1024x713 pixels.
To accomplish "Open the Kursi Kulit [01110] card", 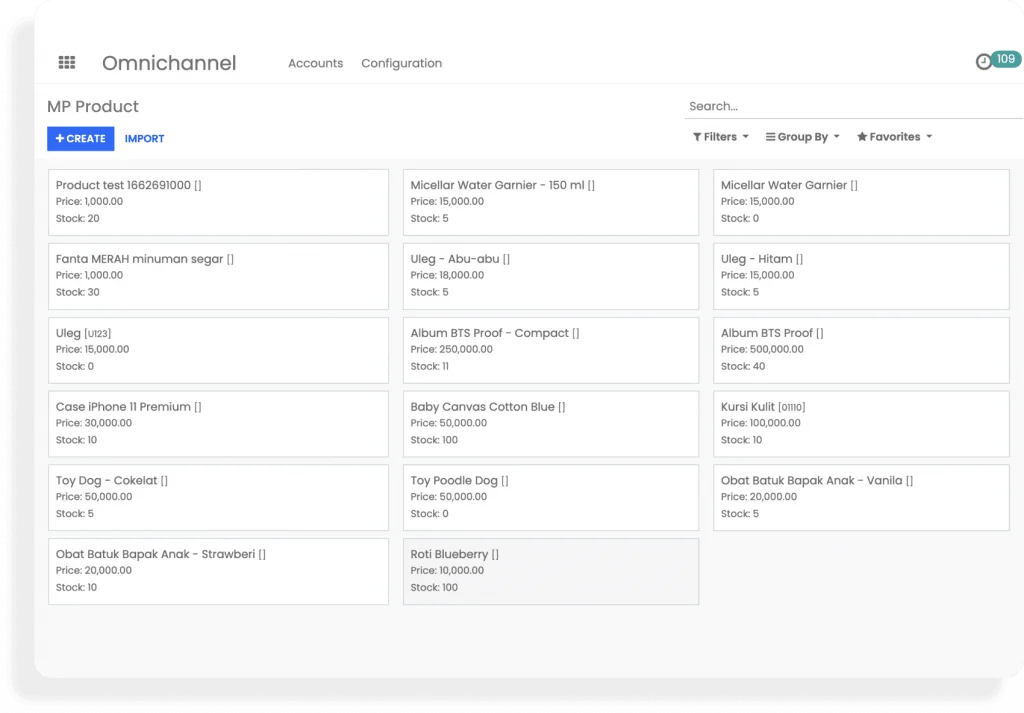I will click(861, 424).
